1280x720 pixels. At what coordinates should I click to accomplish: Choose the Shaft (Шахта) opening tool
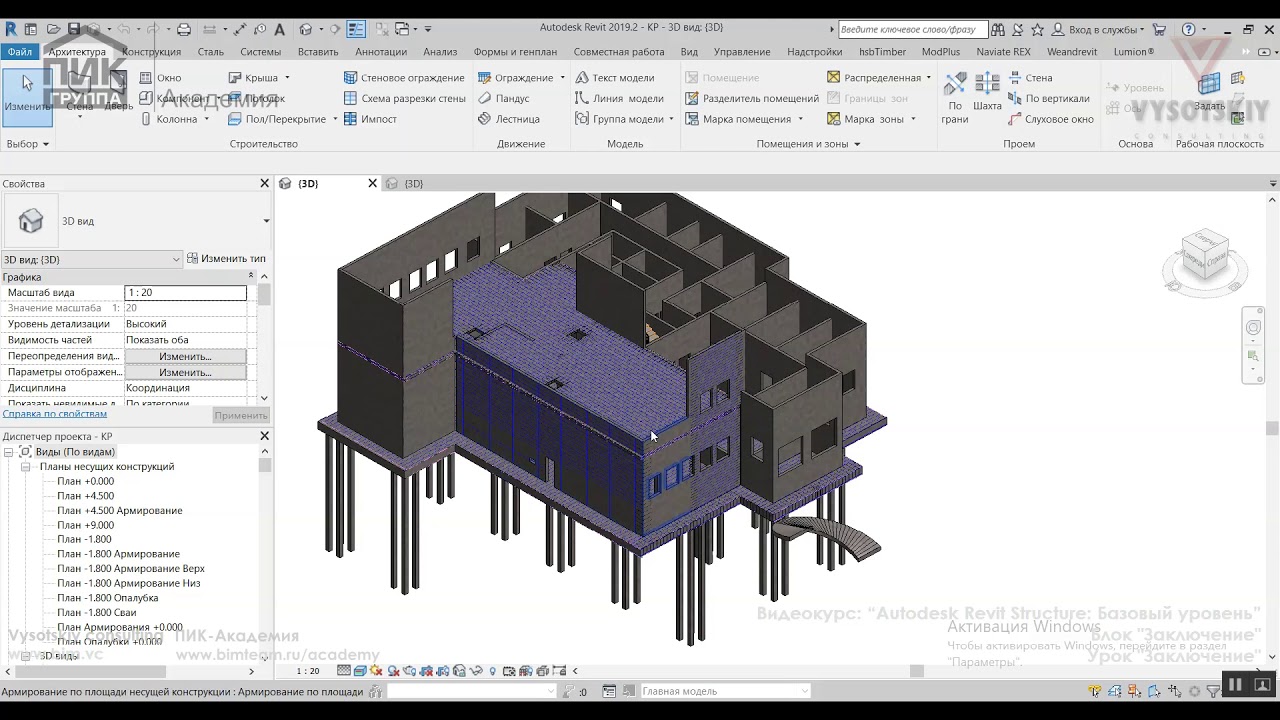(987, 92)
